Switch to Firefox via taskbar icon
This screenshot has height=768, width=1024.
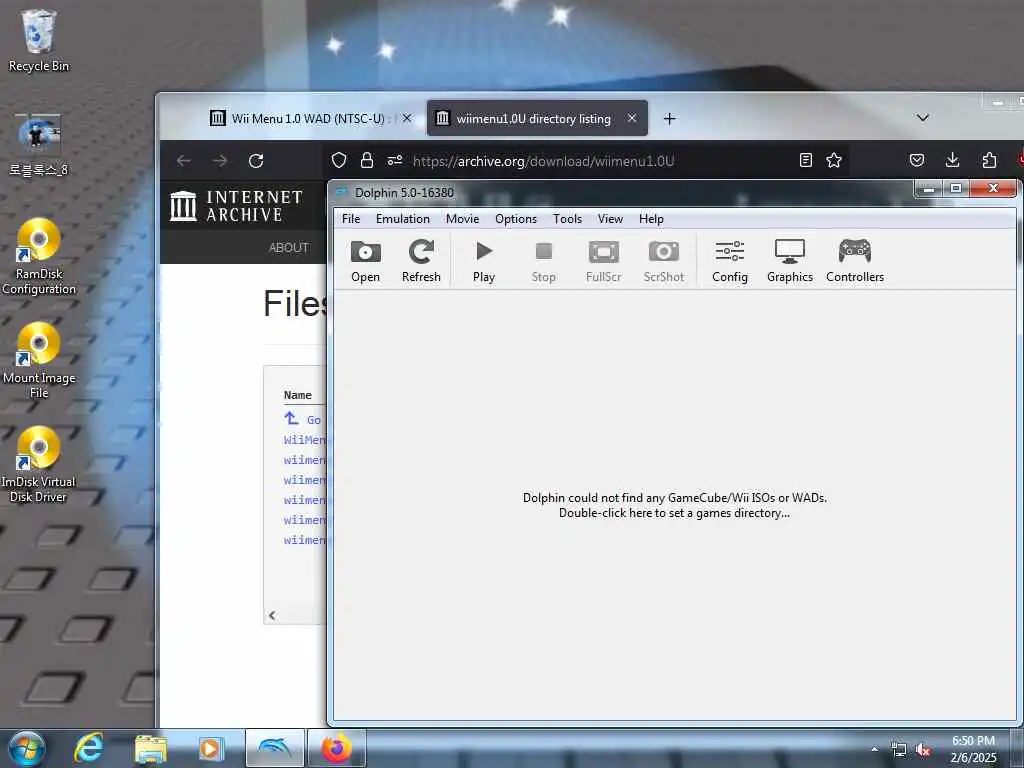(x=336, y=748)
